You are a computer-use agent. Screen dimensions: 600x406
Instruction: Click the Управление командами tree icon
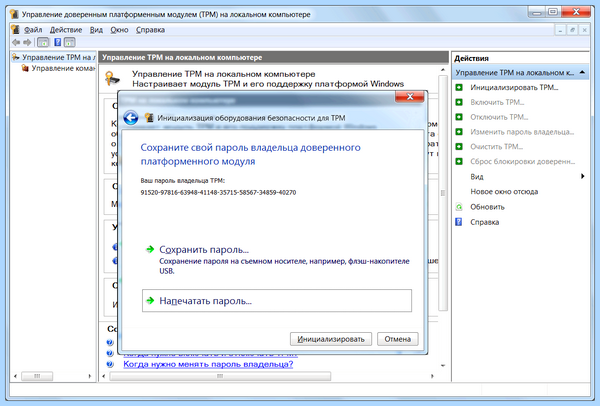coord(25,68)
